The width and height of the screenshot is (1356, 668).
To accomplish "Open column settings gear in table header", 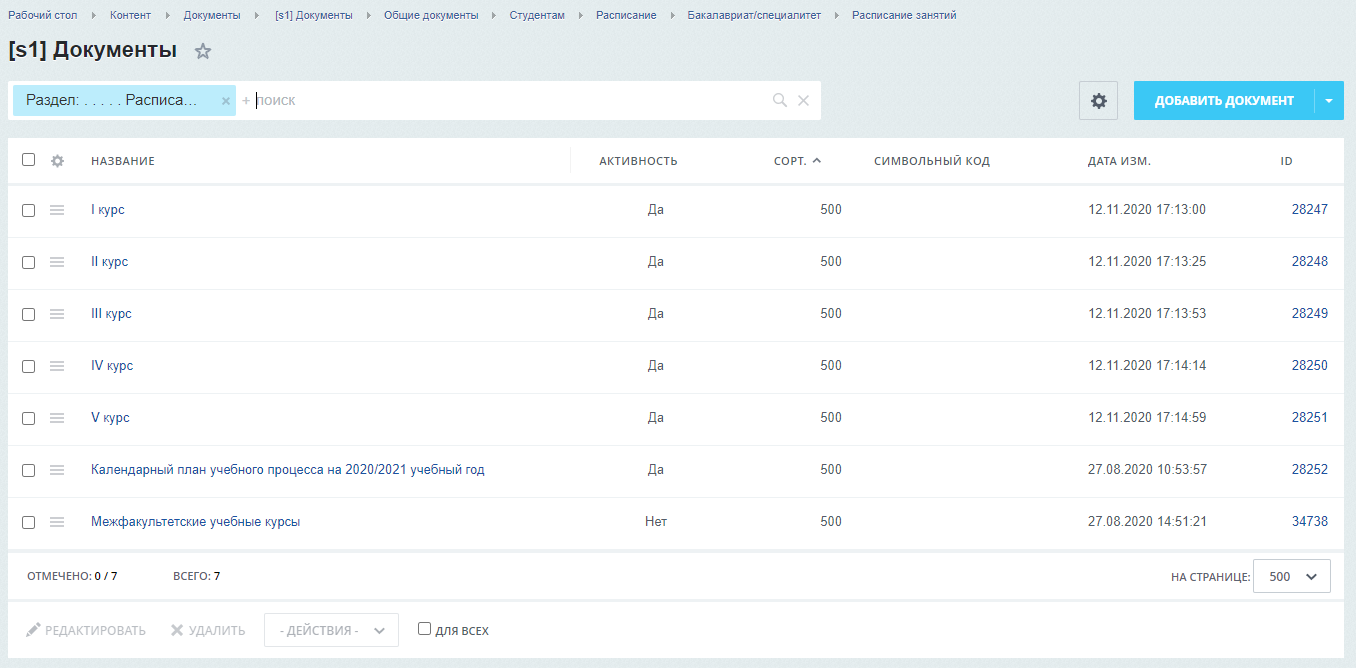I will click(57, 161).
